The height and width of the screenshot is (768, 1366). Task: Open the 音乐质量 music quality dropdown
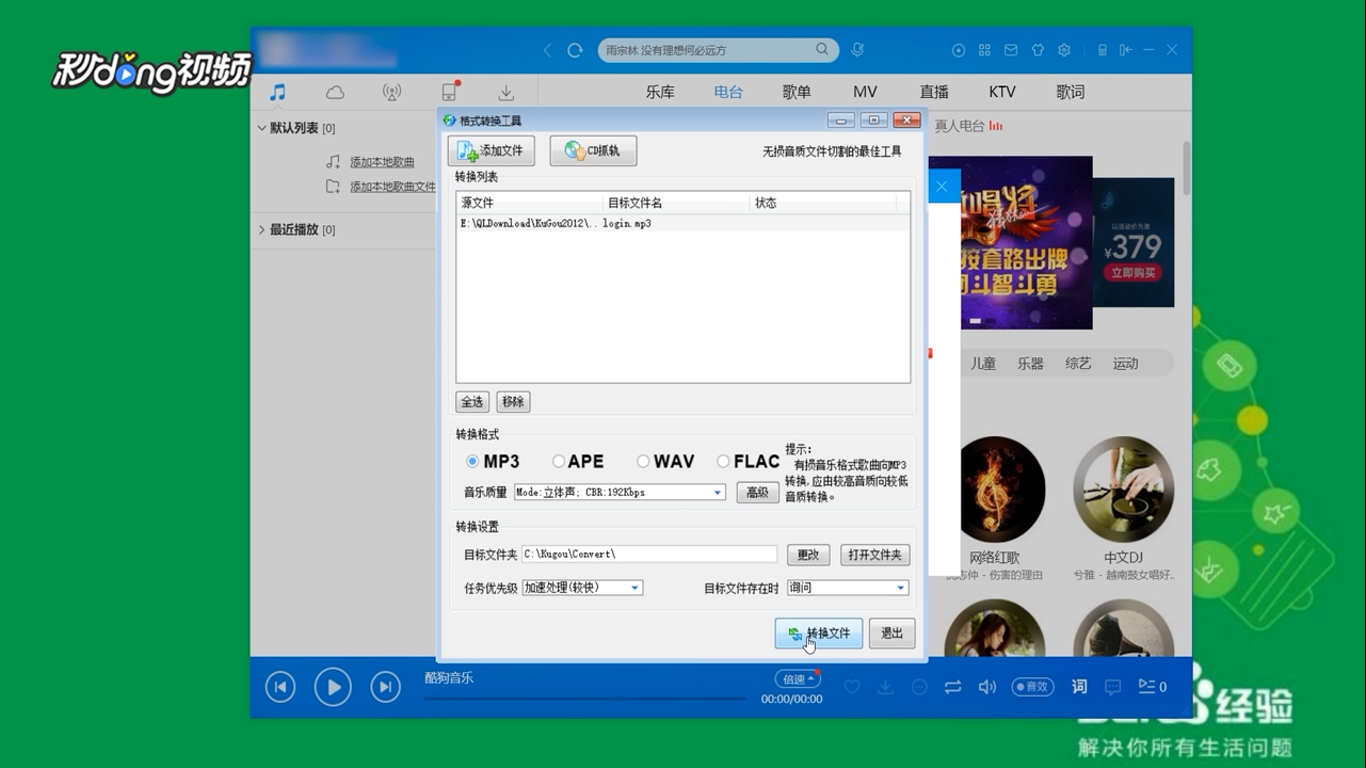pos(619,492)
